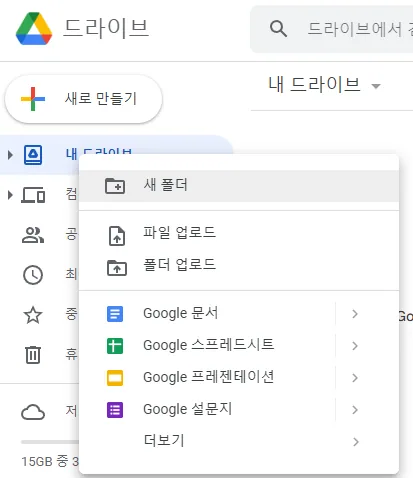Open the 더보기 menu entry
Image resolution: width=413 pixels, height=478 pixels.
[239, 441]
